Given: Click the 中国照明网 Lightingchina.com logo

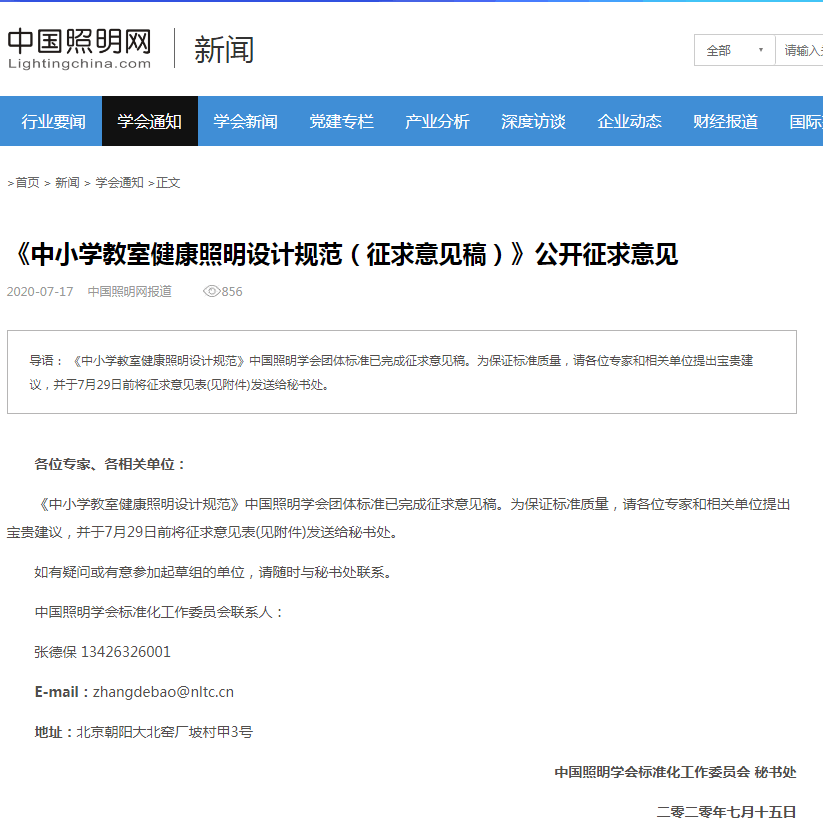Looking at the screenshot, I should pyautogui.click(x=80, y=48).
